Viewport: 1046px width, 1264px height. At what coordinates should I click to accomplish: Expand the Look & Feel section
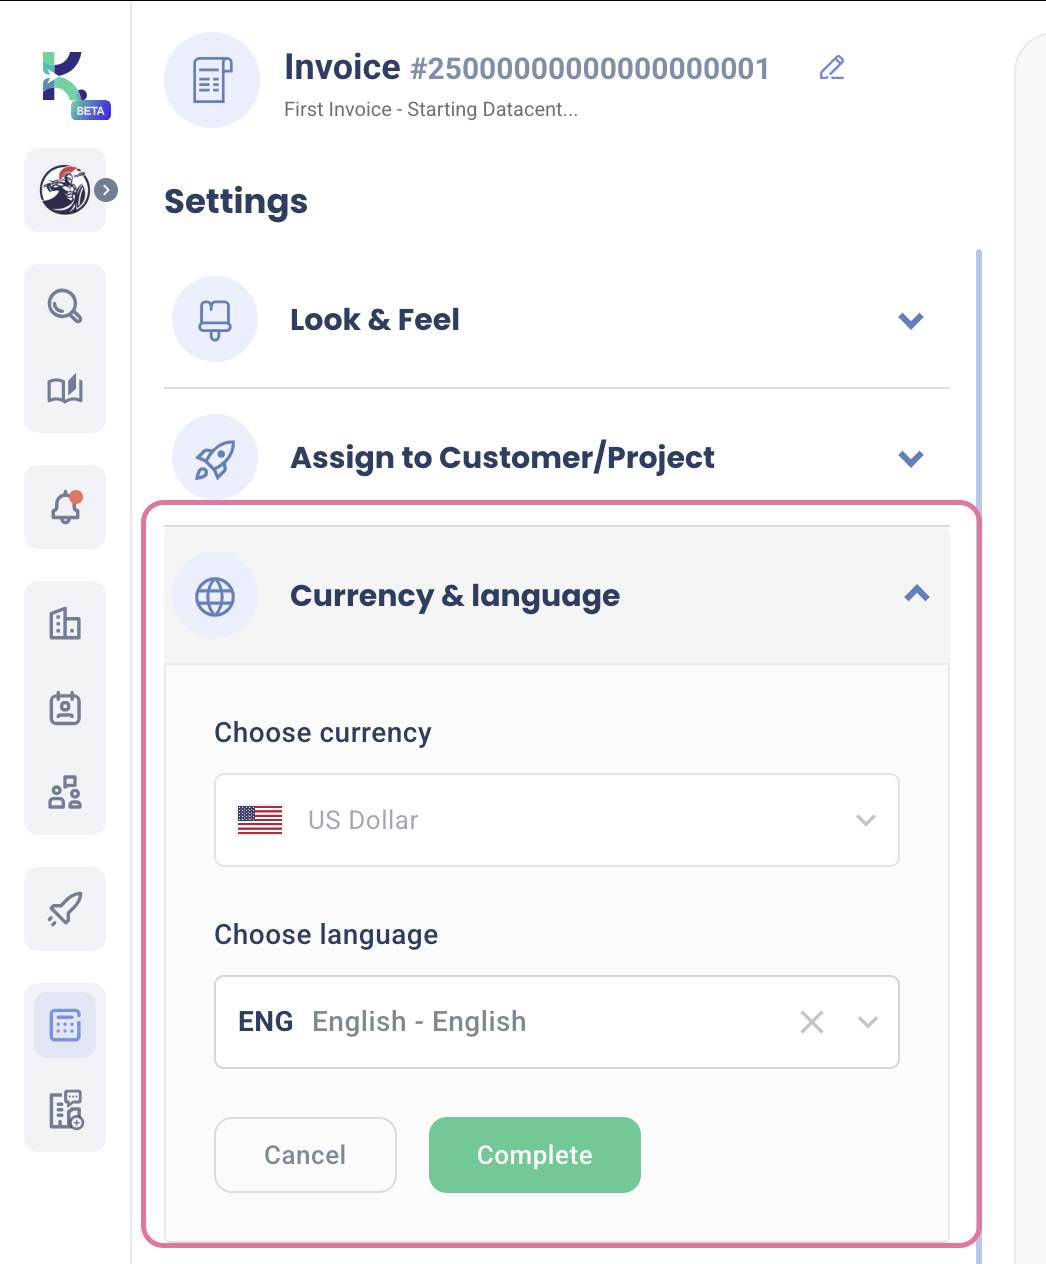(x=911, y=320)
